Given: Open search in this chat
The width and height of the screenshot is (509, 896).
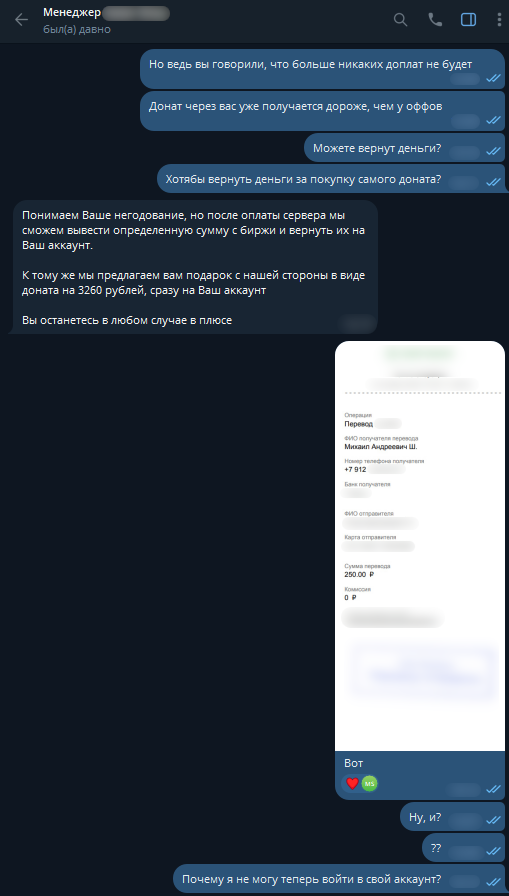Looking at the screenshot, I should pyautogui.click(x=400, y=20).
